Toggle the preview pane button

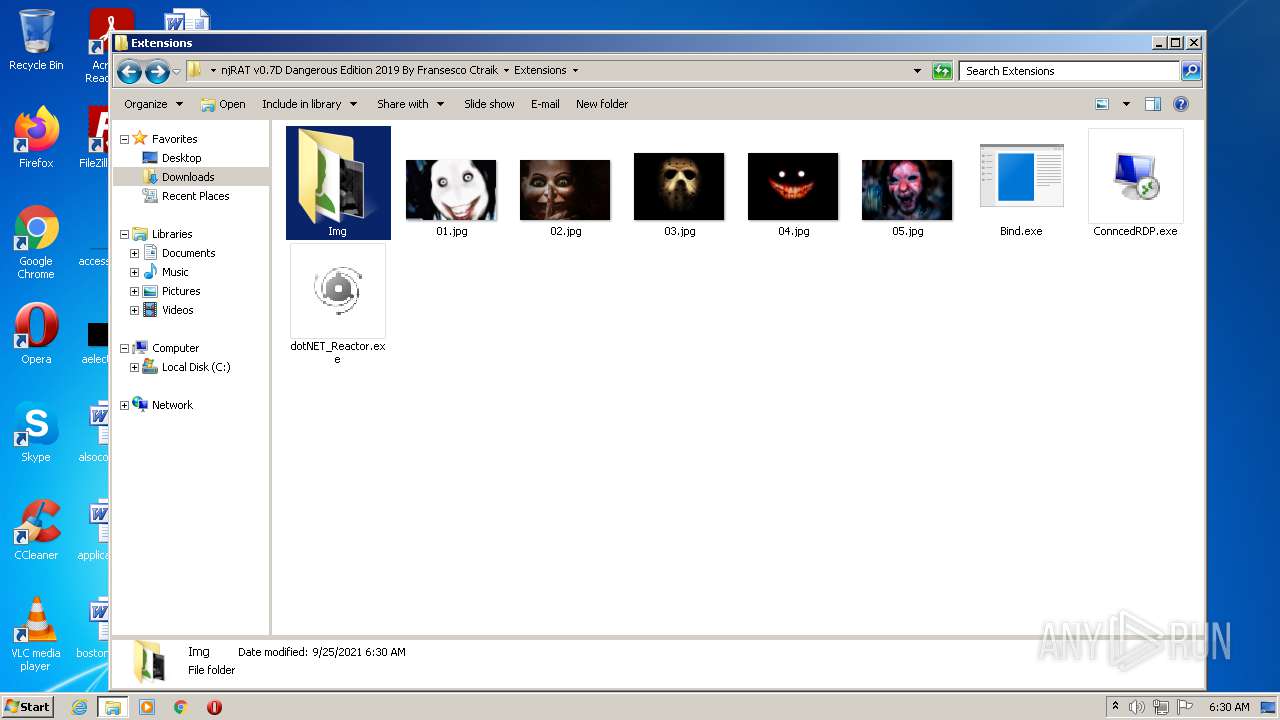coord(1153,104)
